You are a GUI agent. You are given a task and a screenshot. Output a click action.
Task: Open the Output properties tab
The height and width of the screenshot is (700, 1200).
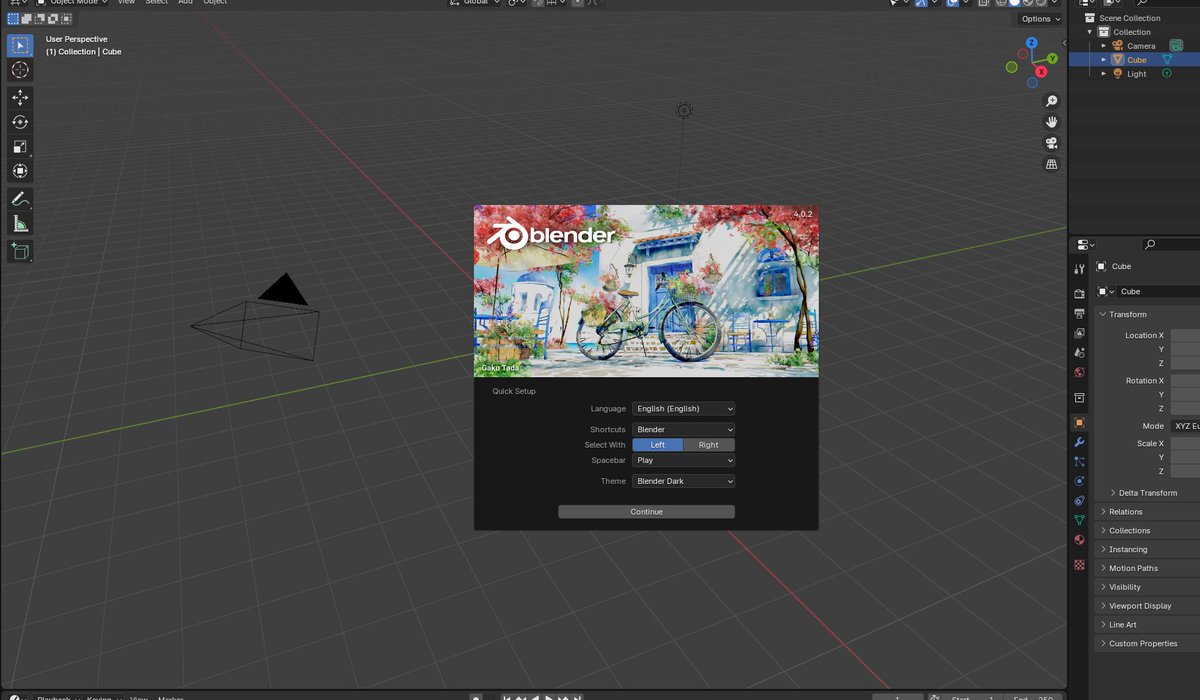pos(1079,314)
